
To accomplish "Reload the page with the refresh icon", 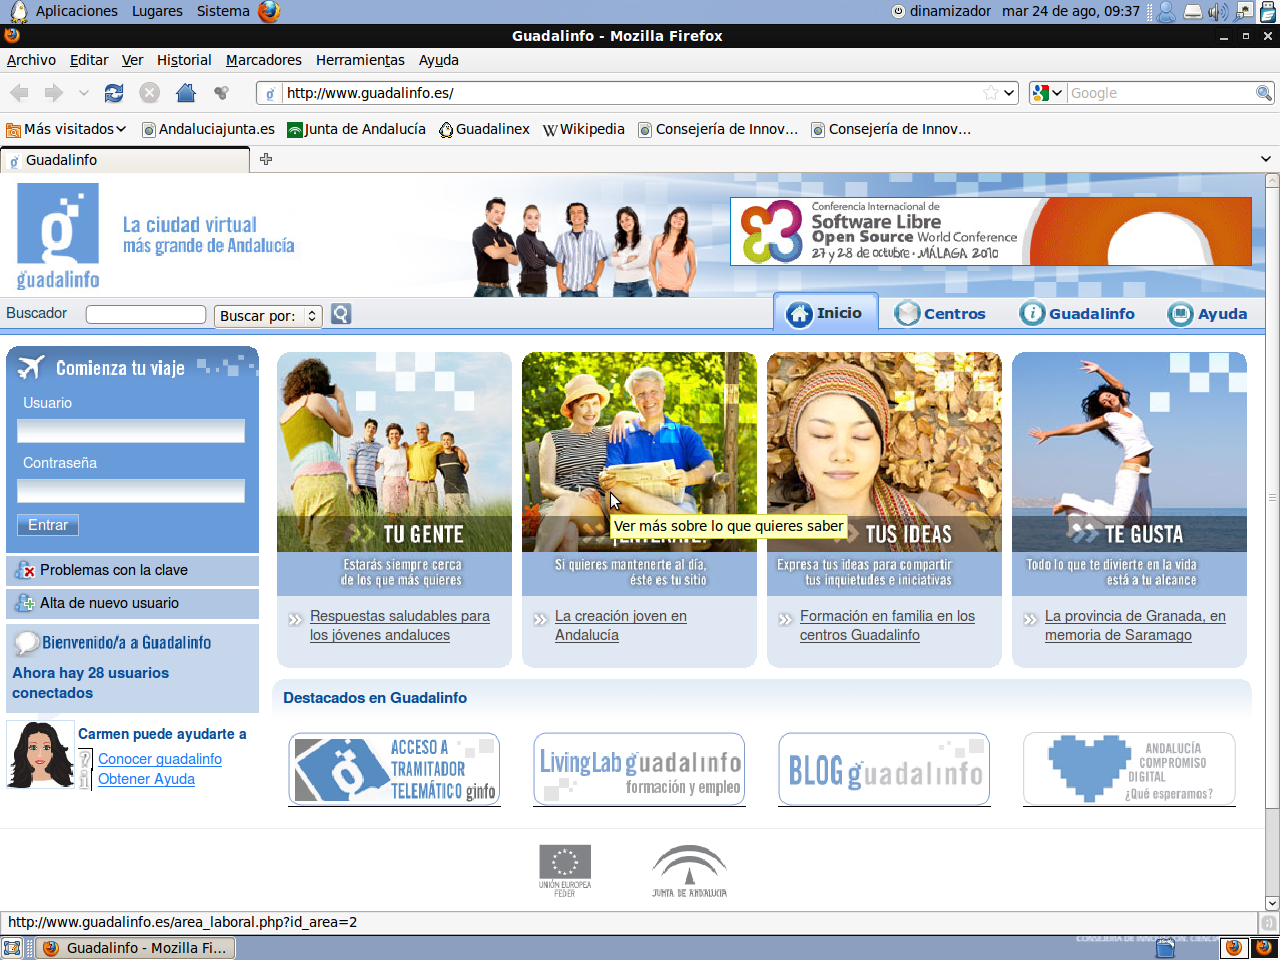I will 114,93.
